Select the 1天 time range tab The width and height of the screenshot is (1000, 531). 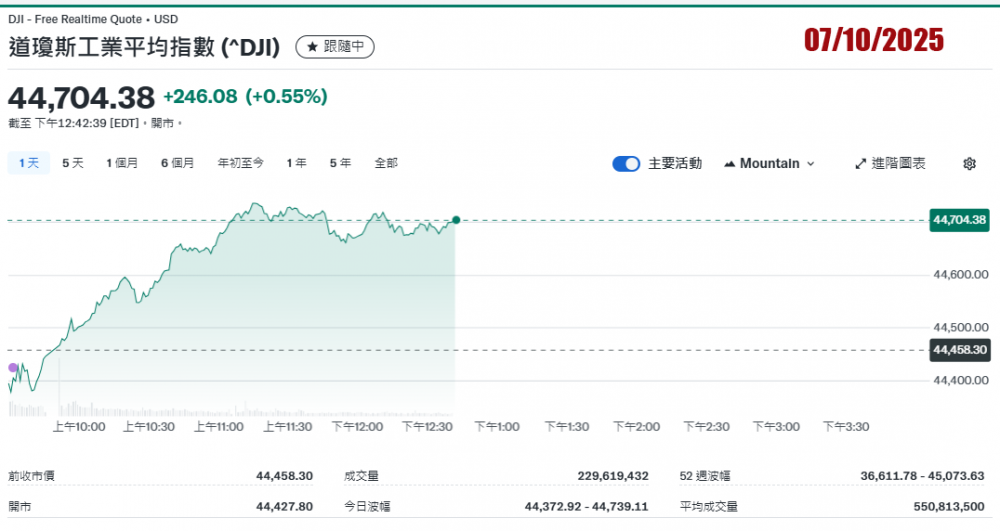click(28, 163)
